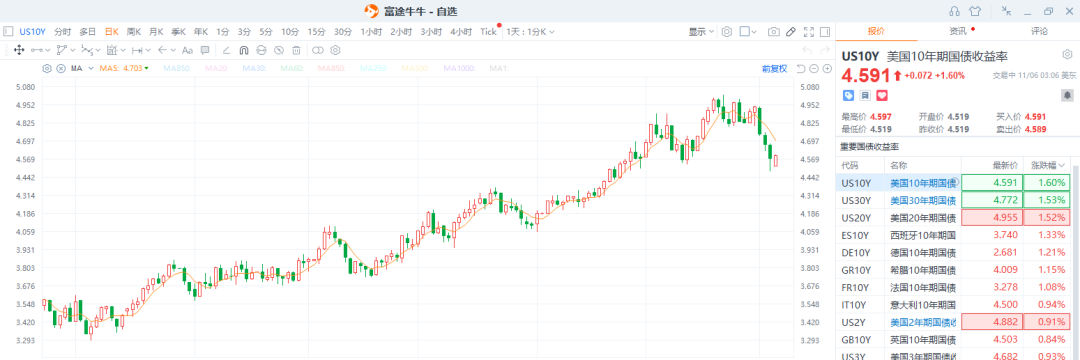Select the Tick timeframe

[488, 32]
